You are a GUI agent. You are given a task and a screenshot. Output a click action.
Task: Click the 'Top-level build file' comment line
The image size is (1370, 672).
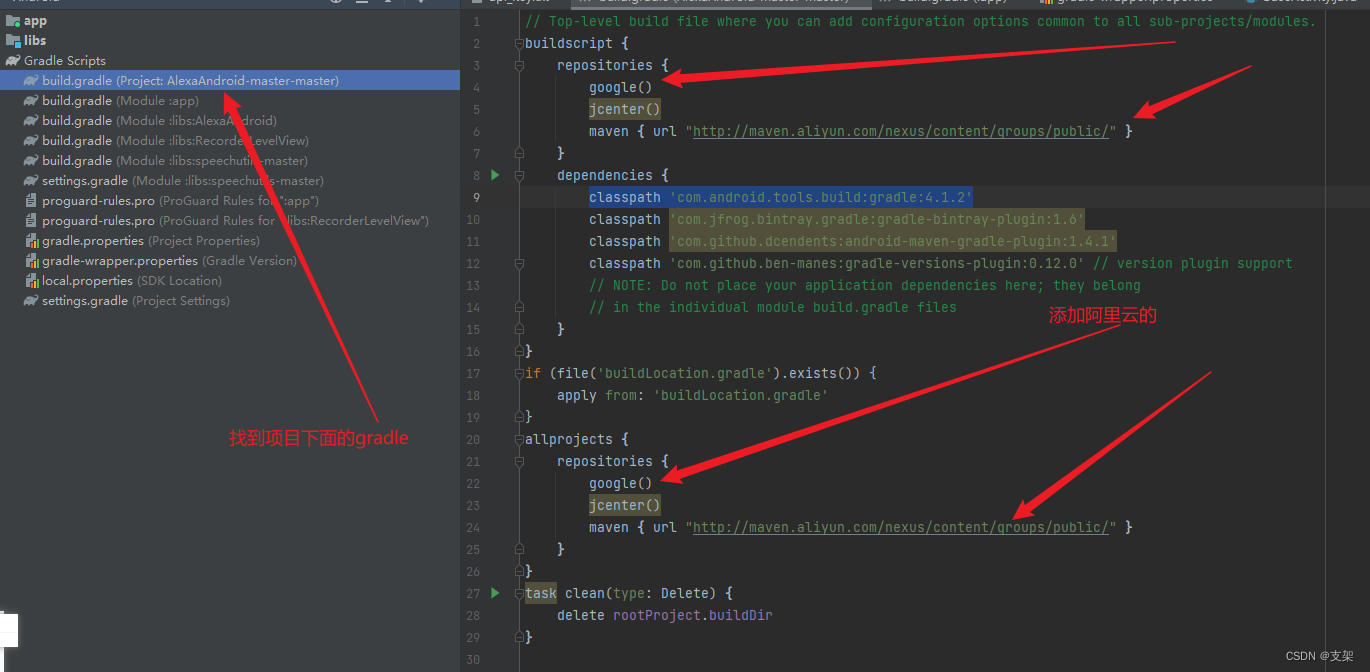[921, 21]
